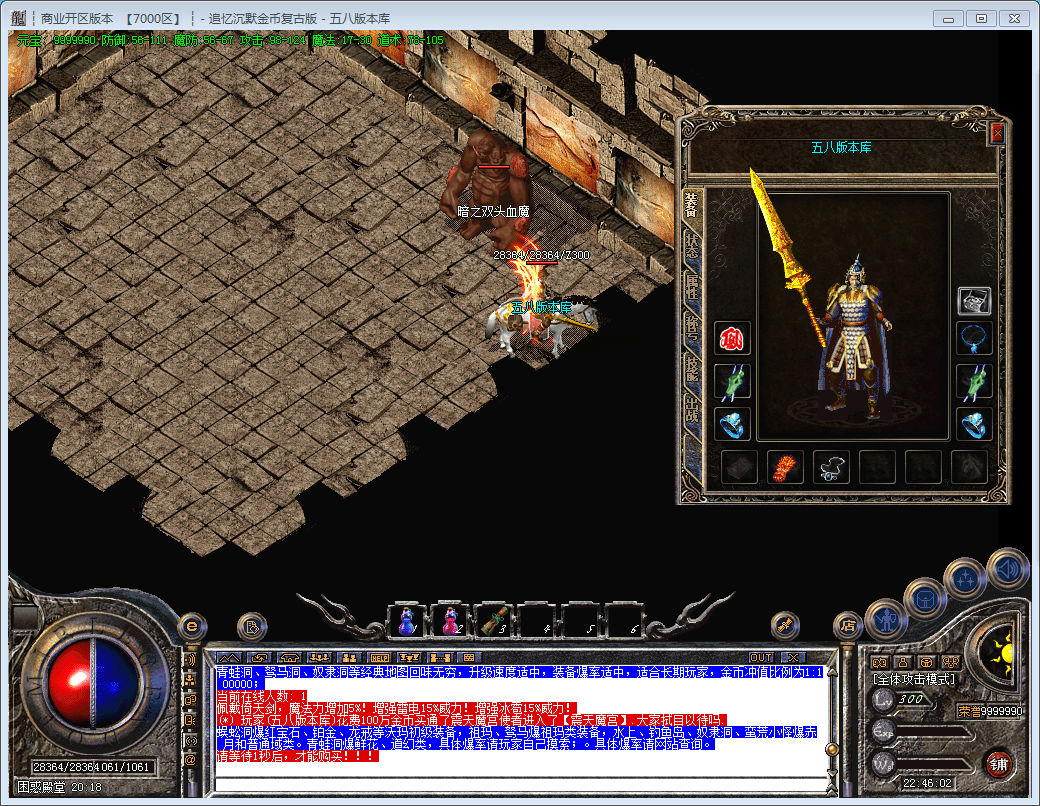Image resolution: width=1040 pixels, height=806 pixels.
Task: Use the red potion in hotkey slot 2
Action: [450, 622]
